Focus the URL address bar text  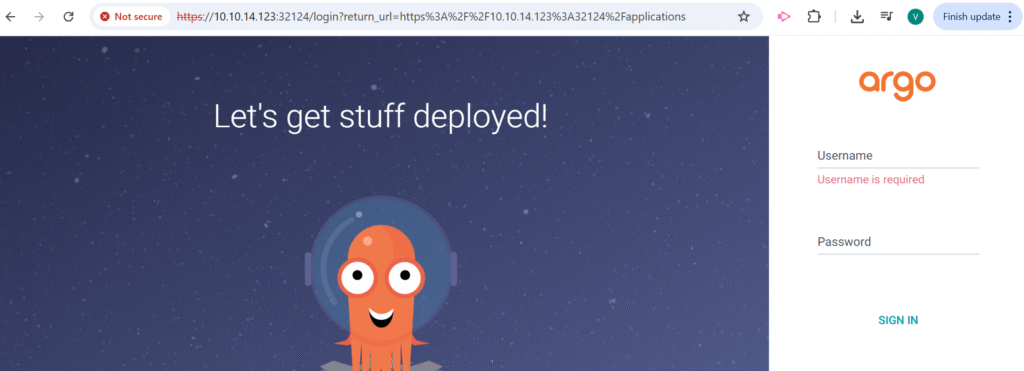tap(431, 17)
